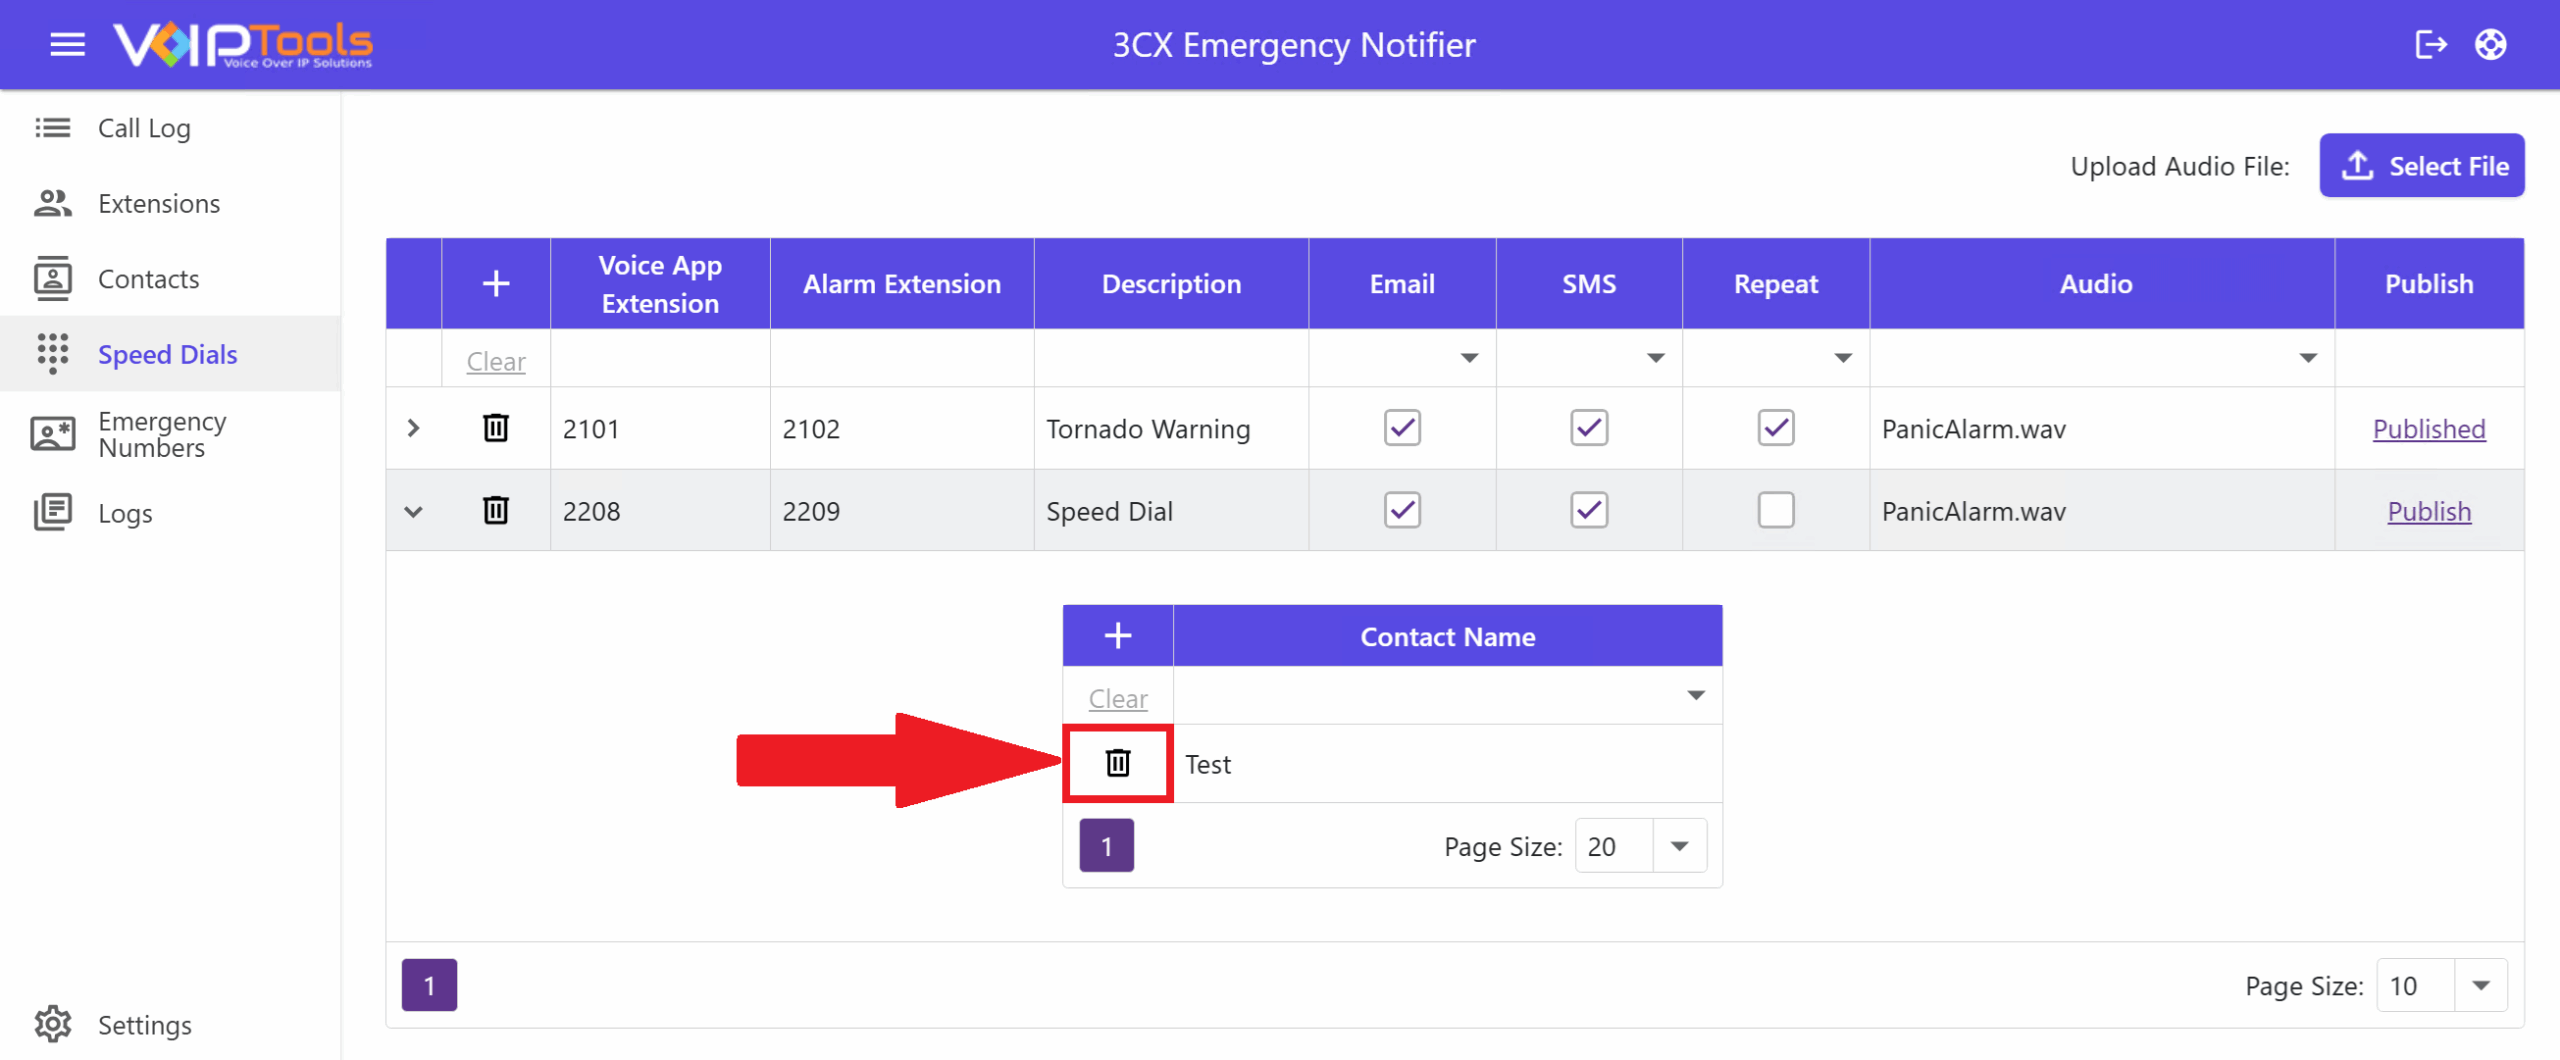Open the hamburger navigation menu
Screen dimensions: 2560x1060
[x=67, y=45]
